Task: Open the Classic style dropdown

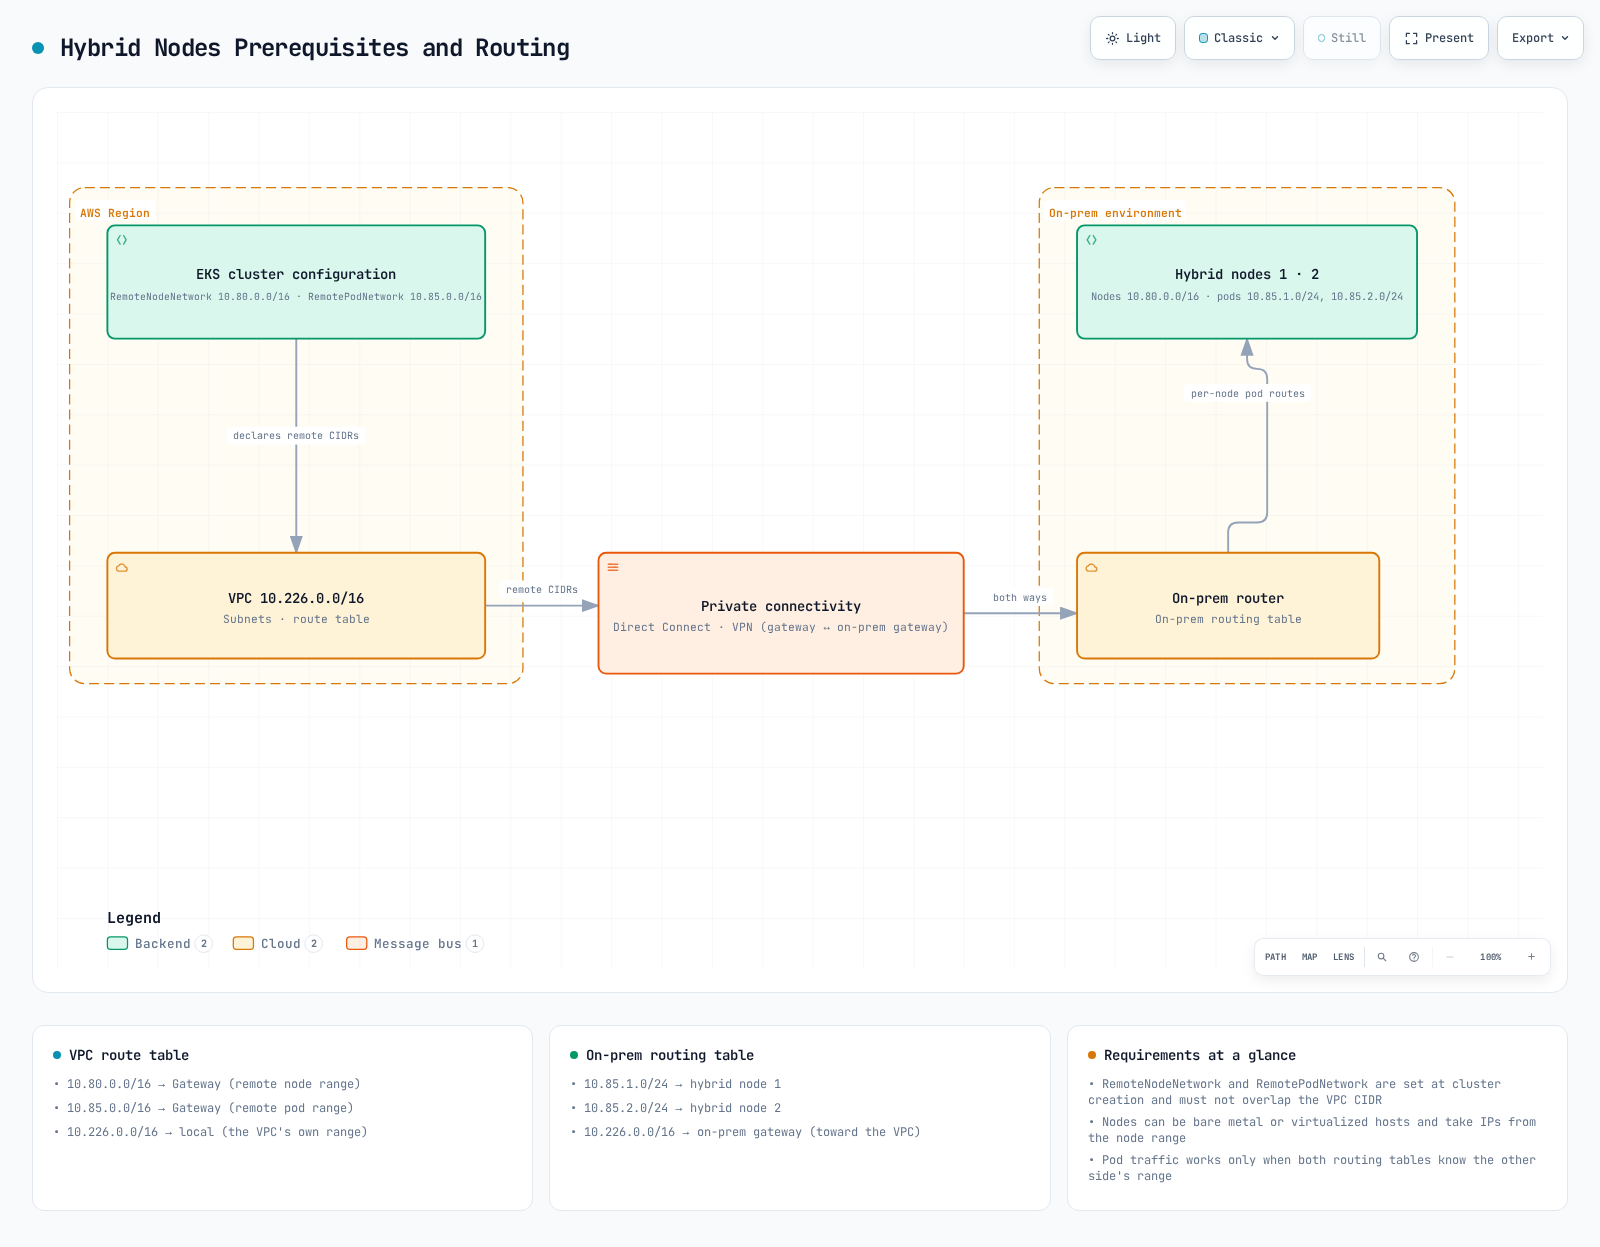Action: click(1239, 38)
